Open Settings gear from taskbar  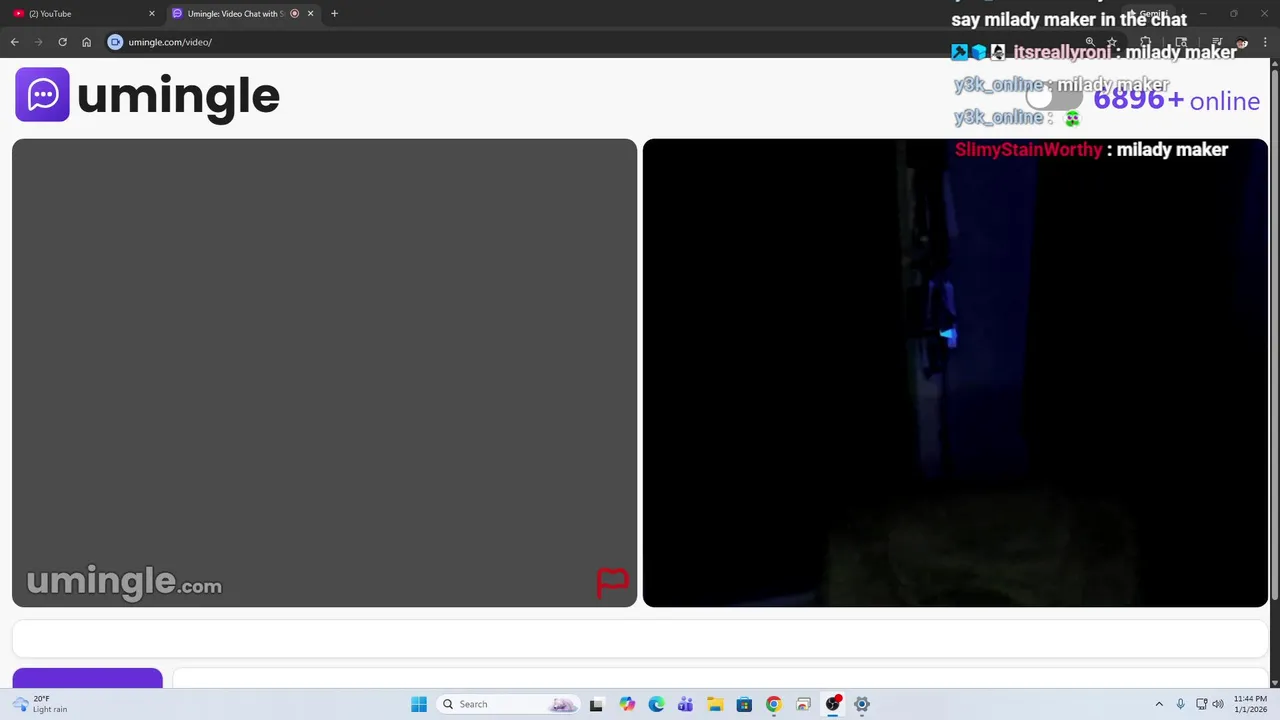click(x=861, y=704)
